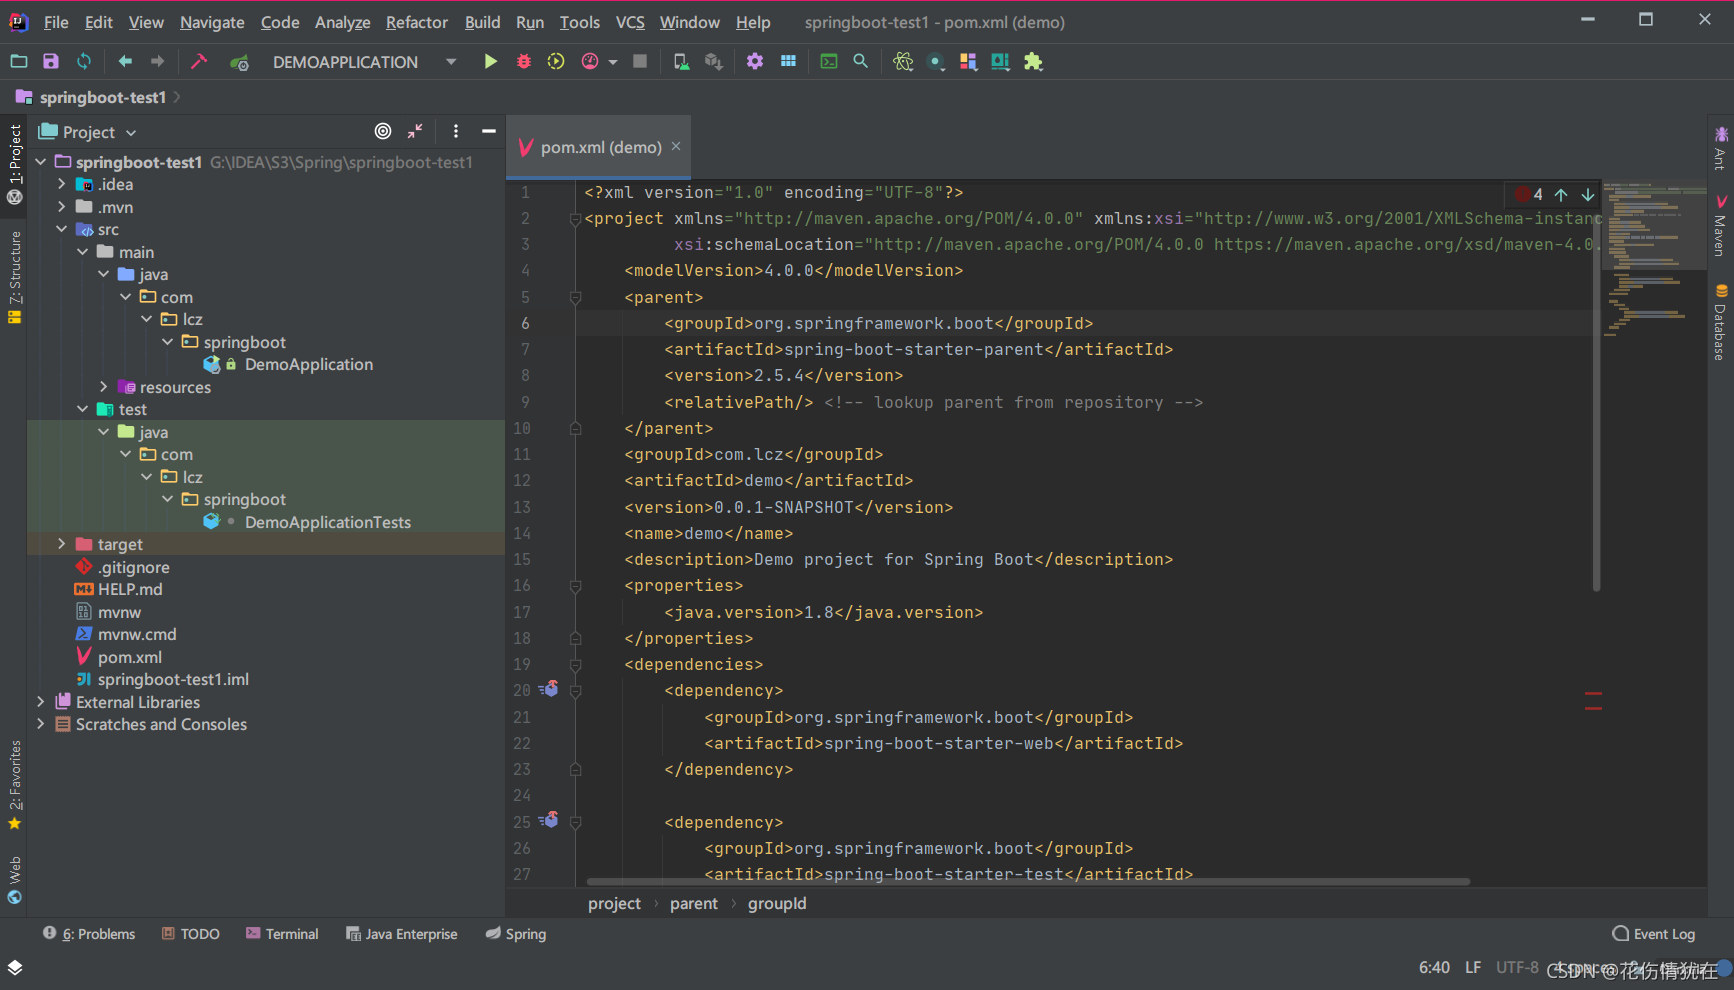Open the Refactor menu
The image size is (1734, 990).
417,22
